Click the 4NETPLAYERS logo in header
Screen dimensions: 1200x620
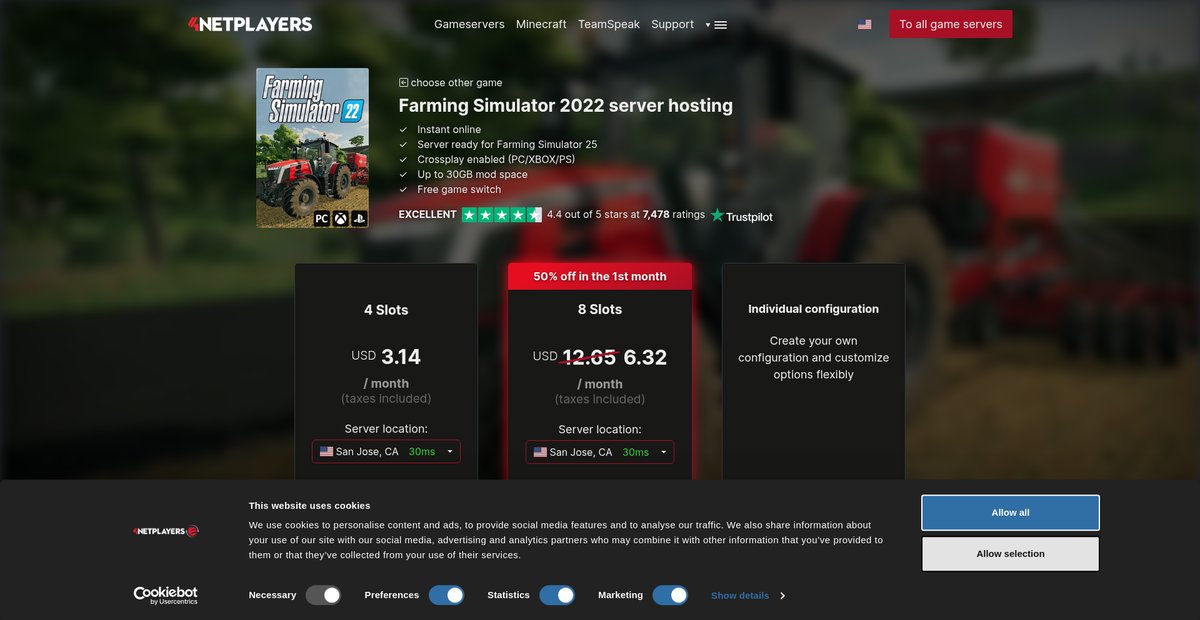click(x=250, y=24)
